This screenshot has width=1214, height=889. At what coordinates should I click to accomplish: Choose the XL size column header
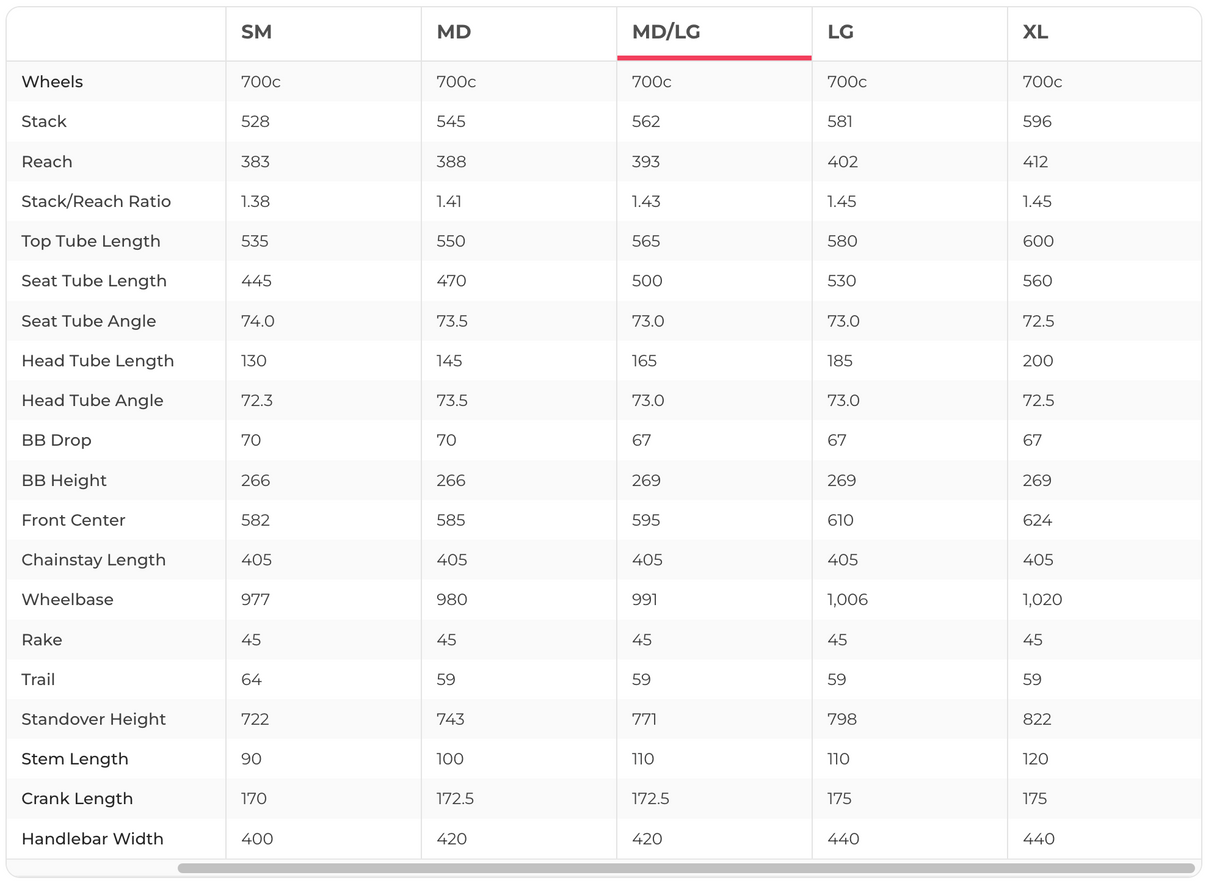point(1035,32)
